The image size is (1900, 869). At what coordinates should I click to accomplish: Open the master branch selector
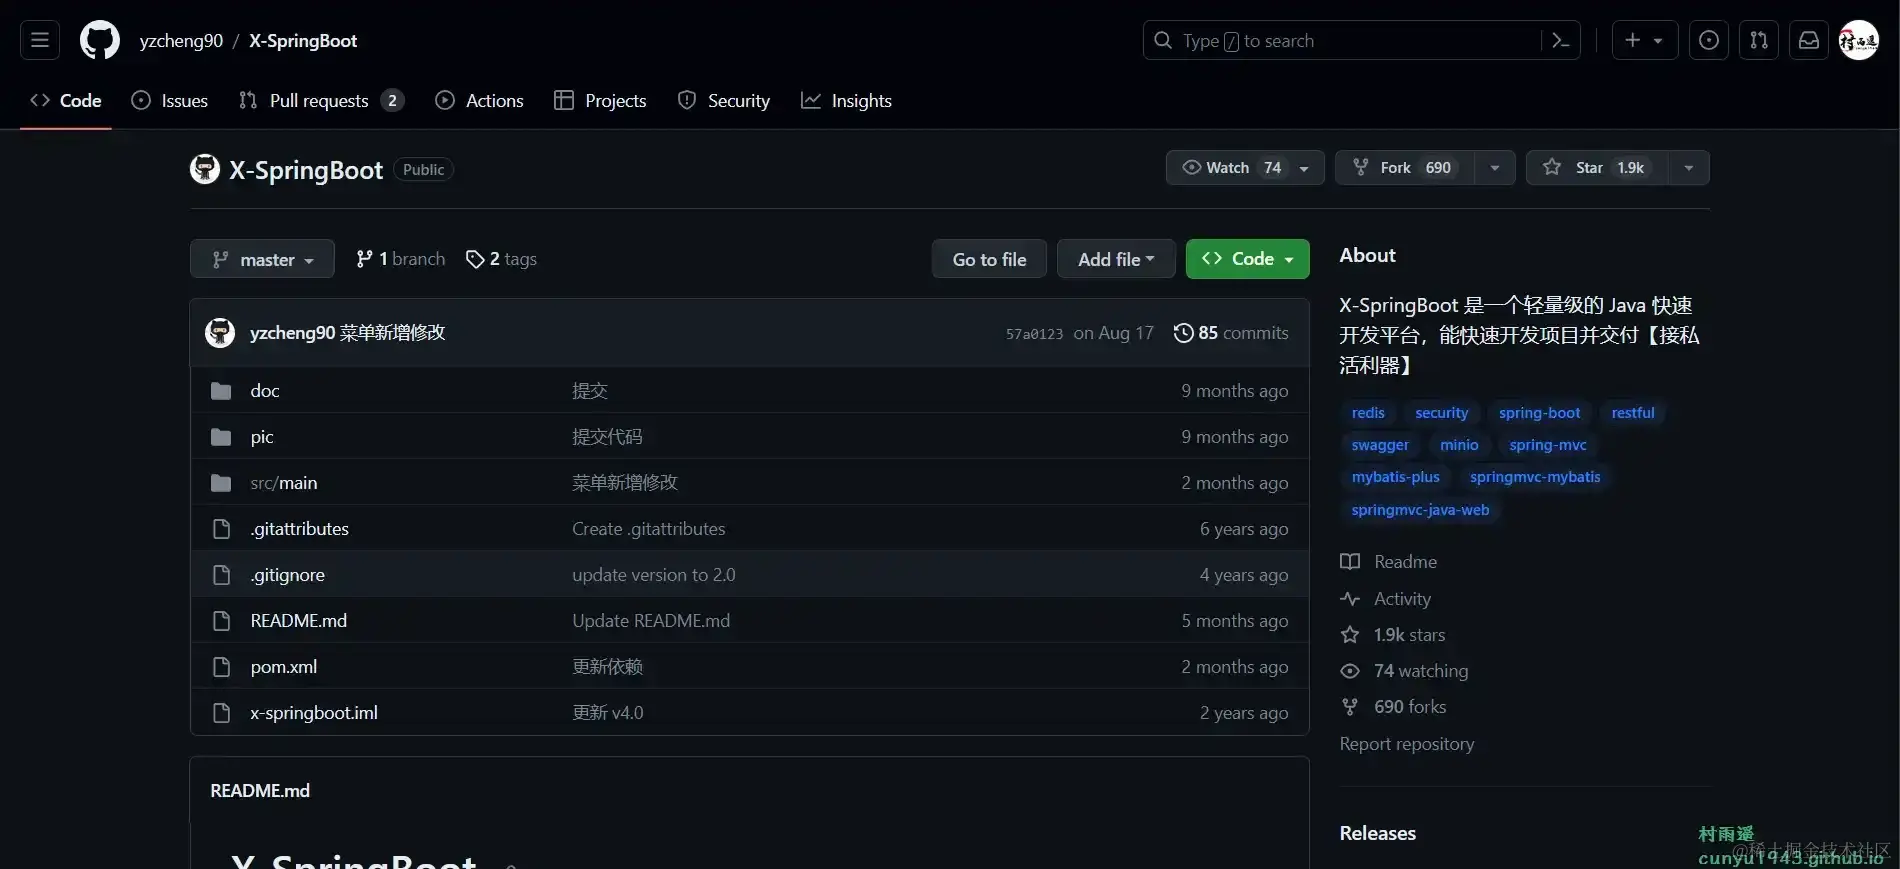click(262, 259)
